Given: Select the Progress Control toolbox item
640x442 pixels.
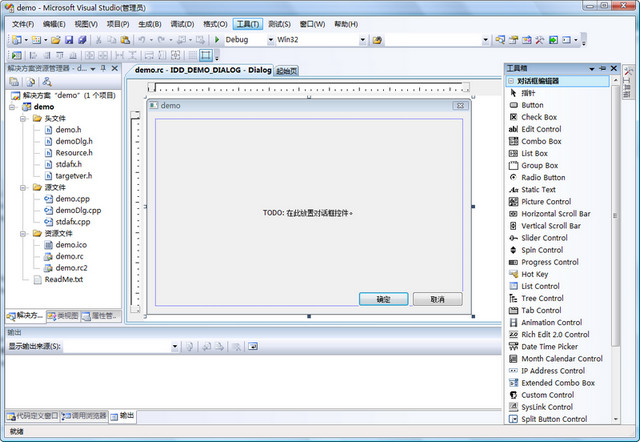Looking at the screenshot, I should (x=549, y=262).
